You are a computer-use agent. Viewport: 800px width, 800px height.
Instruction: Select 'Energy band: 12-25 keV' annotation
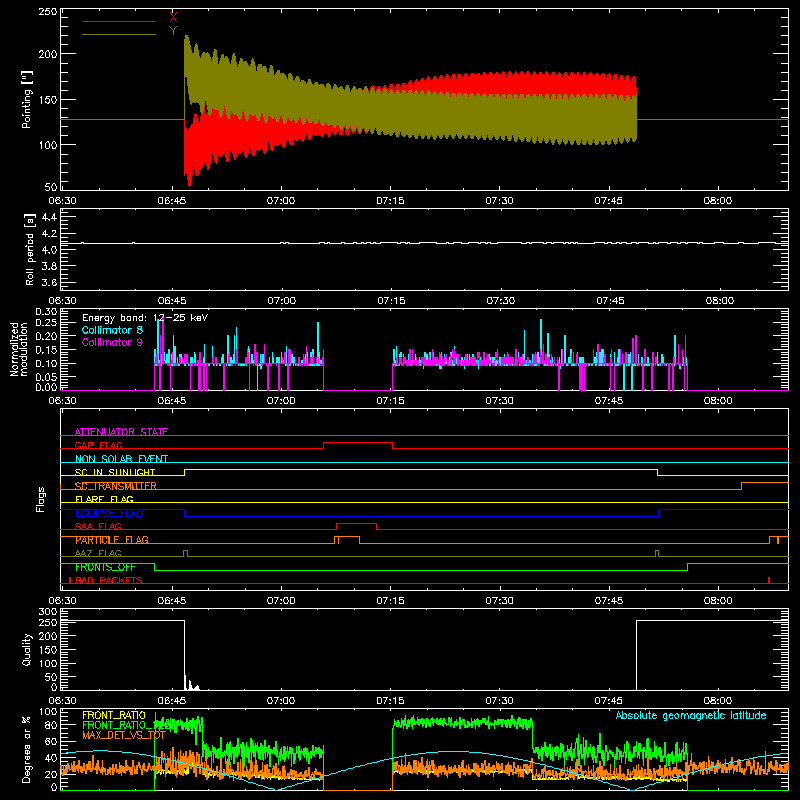(145, 318)
